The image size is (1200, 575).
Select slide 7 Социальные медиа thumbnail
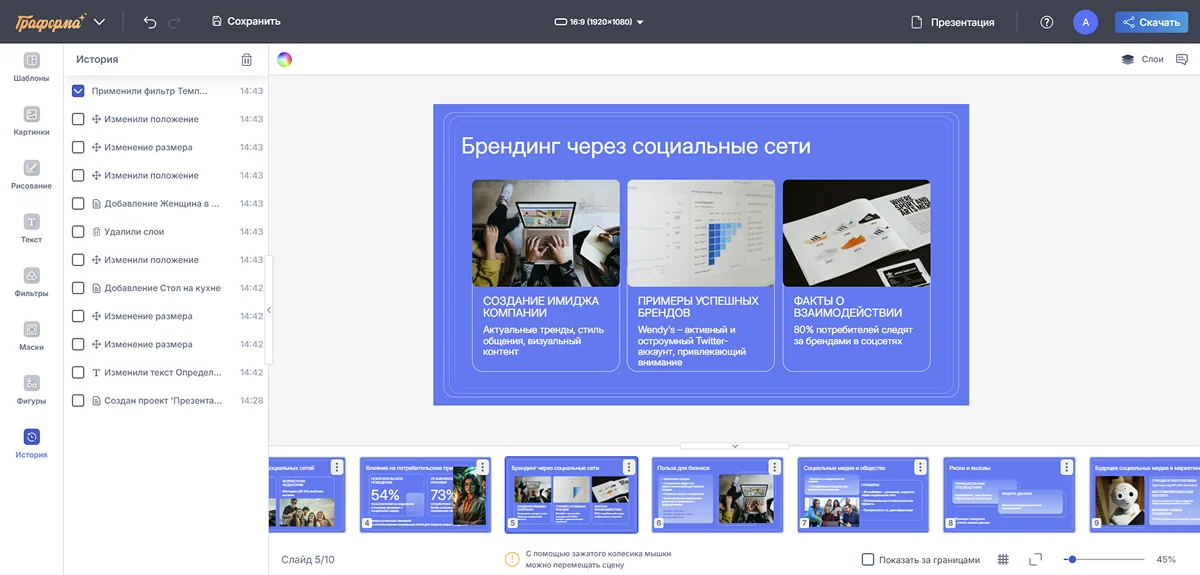click(863, 495)
